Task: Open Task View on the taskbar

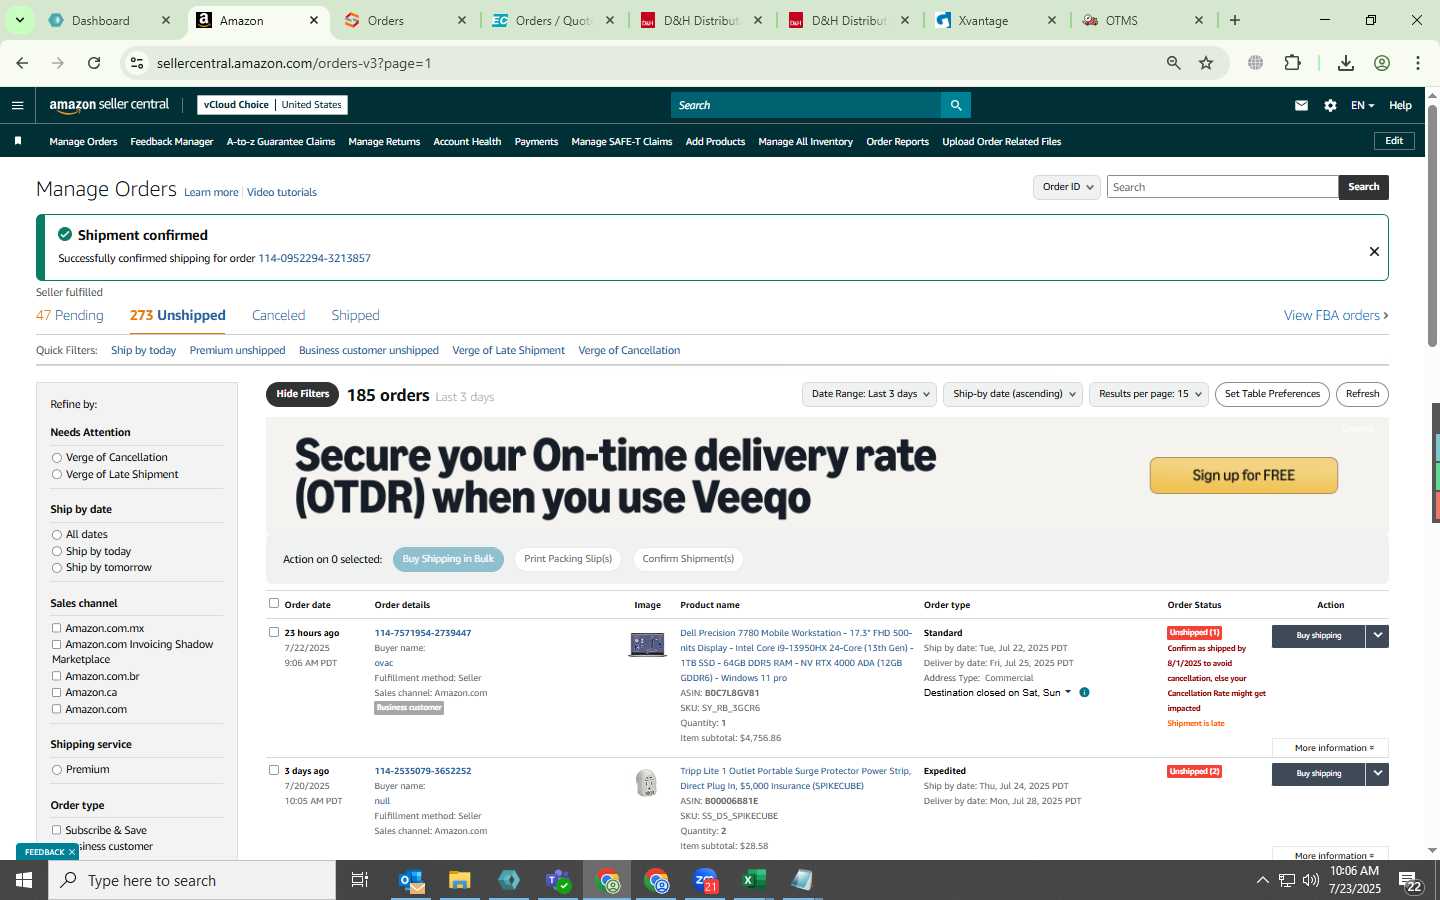Action: pos(360,880)
